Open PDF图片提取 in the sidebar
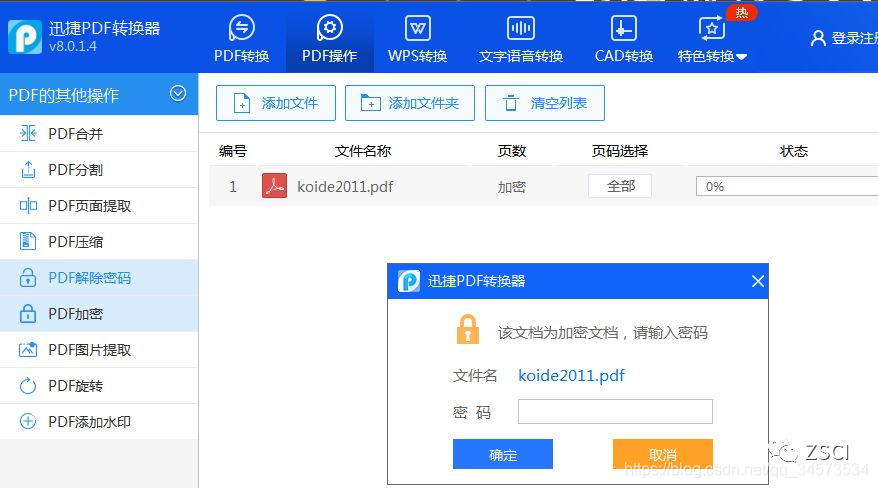Viewport: 878px width, 488px height. 99,349
